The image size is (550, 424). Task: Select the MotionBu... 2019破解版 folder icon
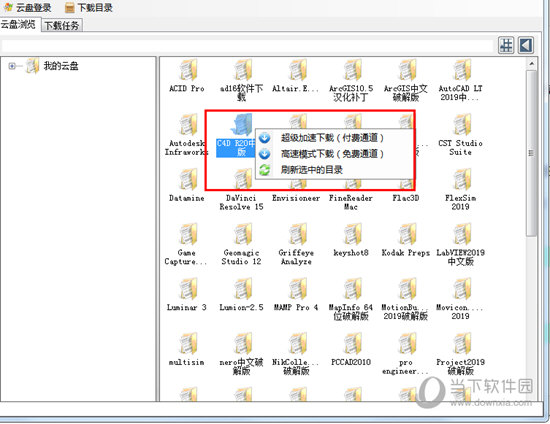pyautogui.click(x=407, y=289)
